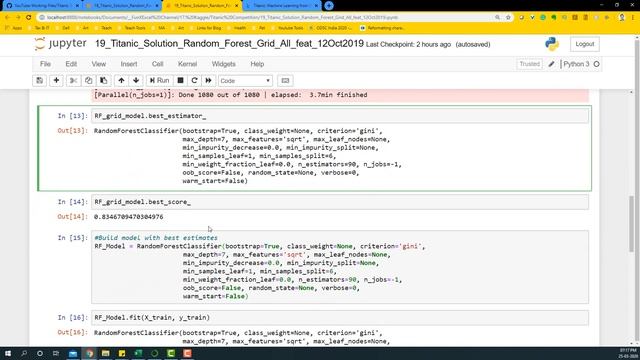
Task: Open File Explorer from the taskbar
Action: coord(106,353)
